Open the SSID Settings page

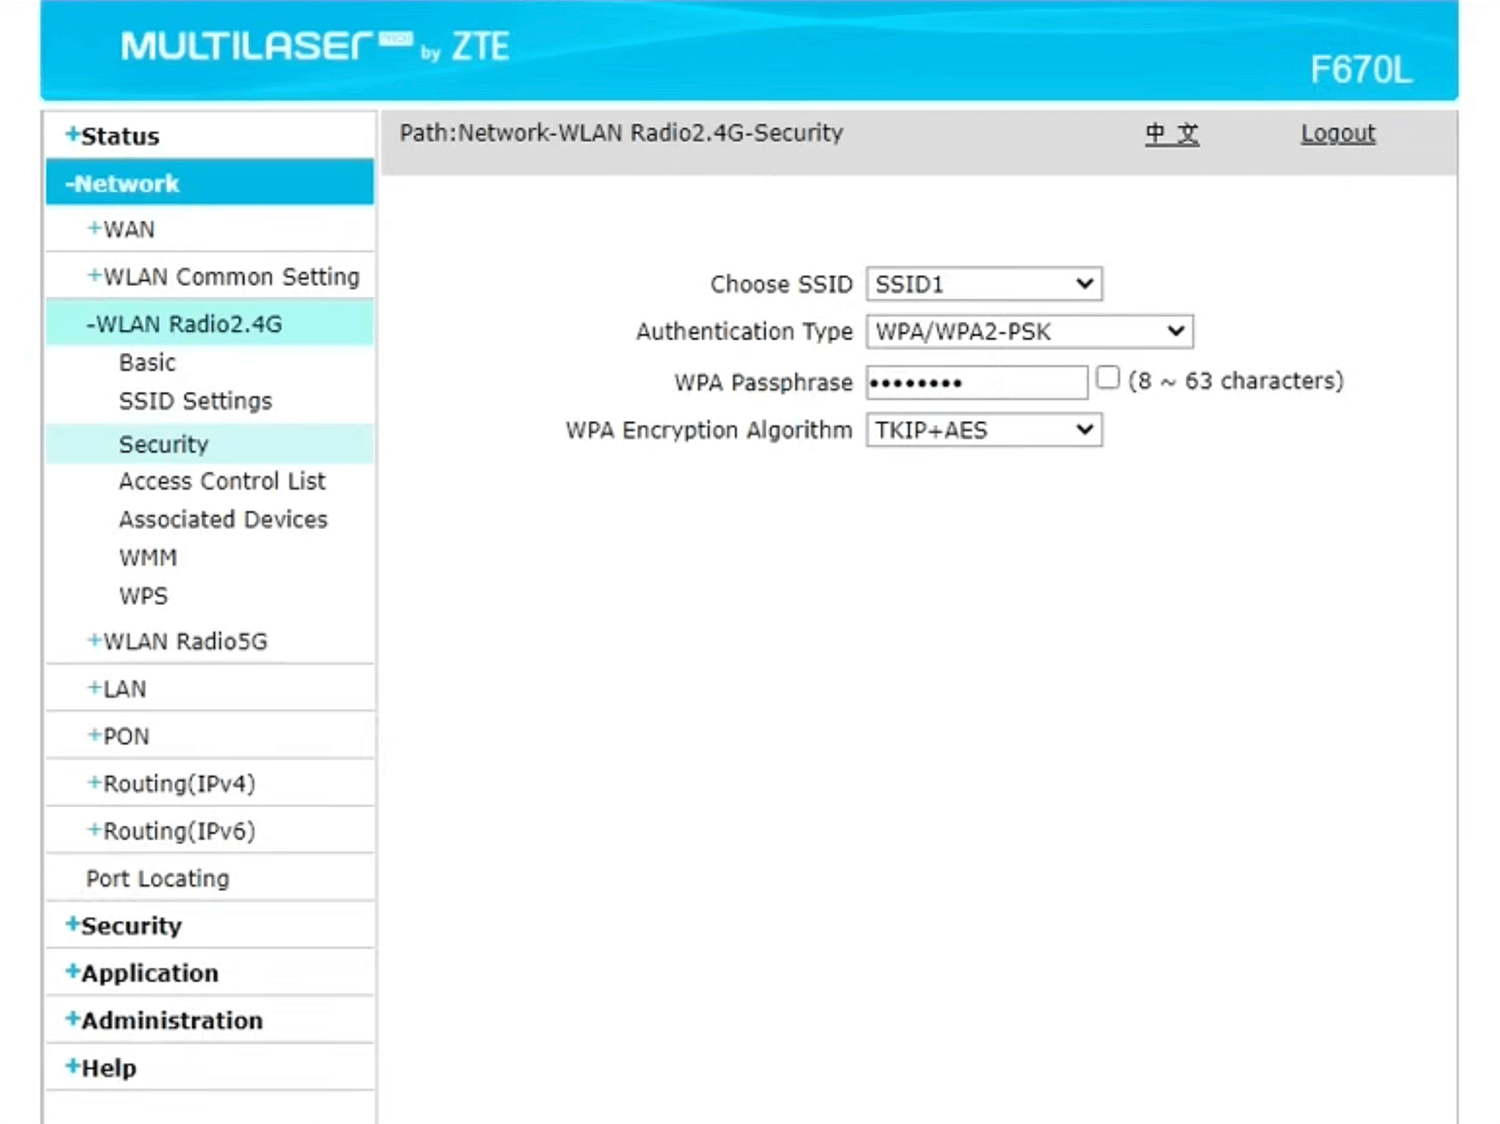pyautogui.click(x=195, y=401)
